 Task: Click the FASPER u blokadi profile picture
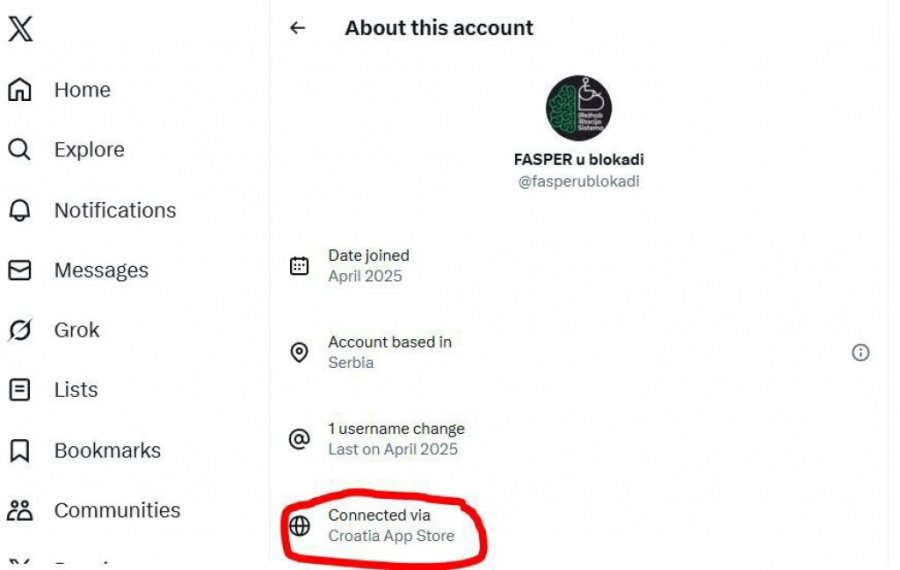tap(579, 107)
